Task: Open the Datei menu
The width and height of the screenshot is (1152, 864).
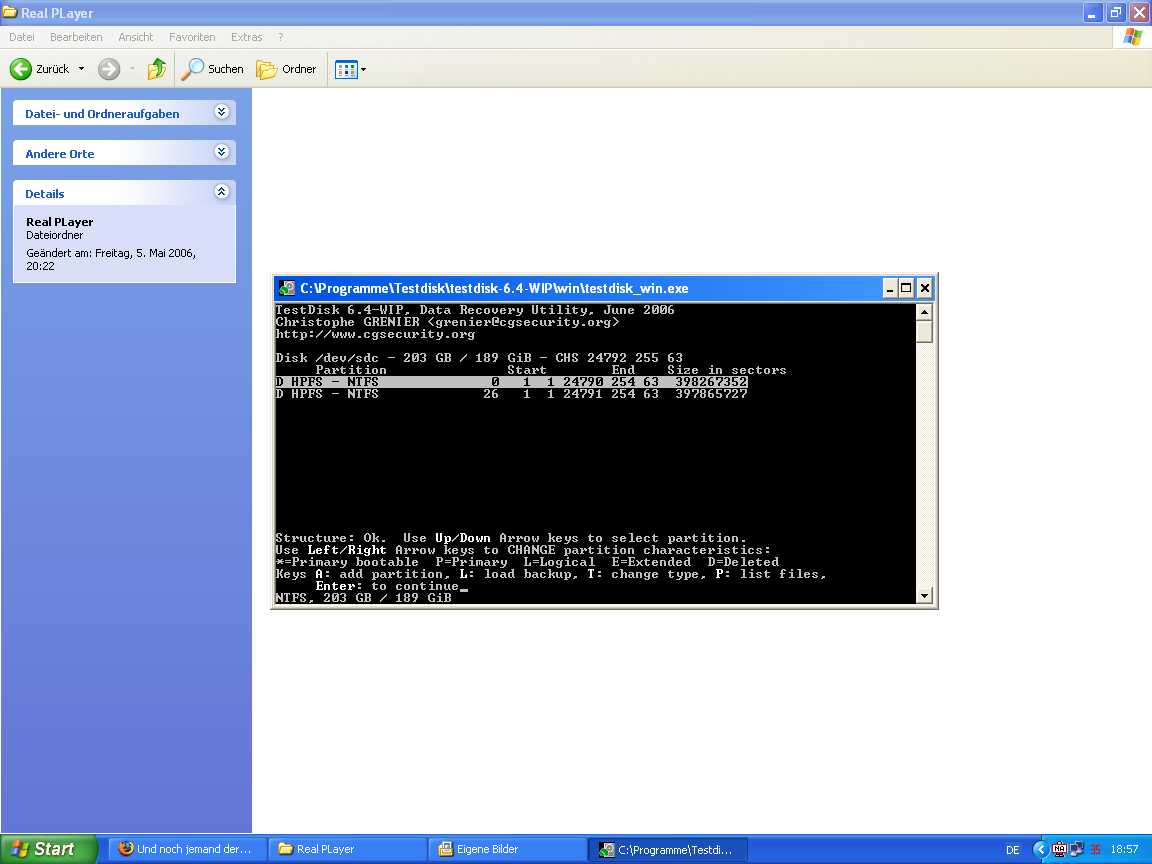Action: coord(21,37)
